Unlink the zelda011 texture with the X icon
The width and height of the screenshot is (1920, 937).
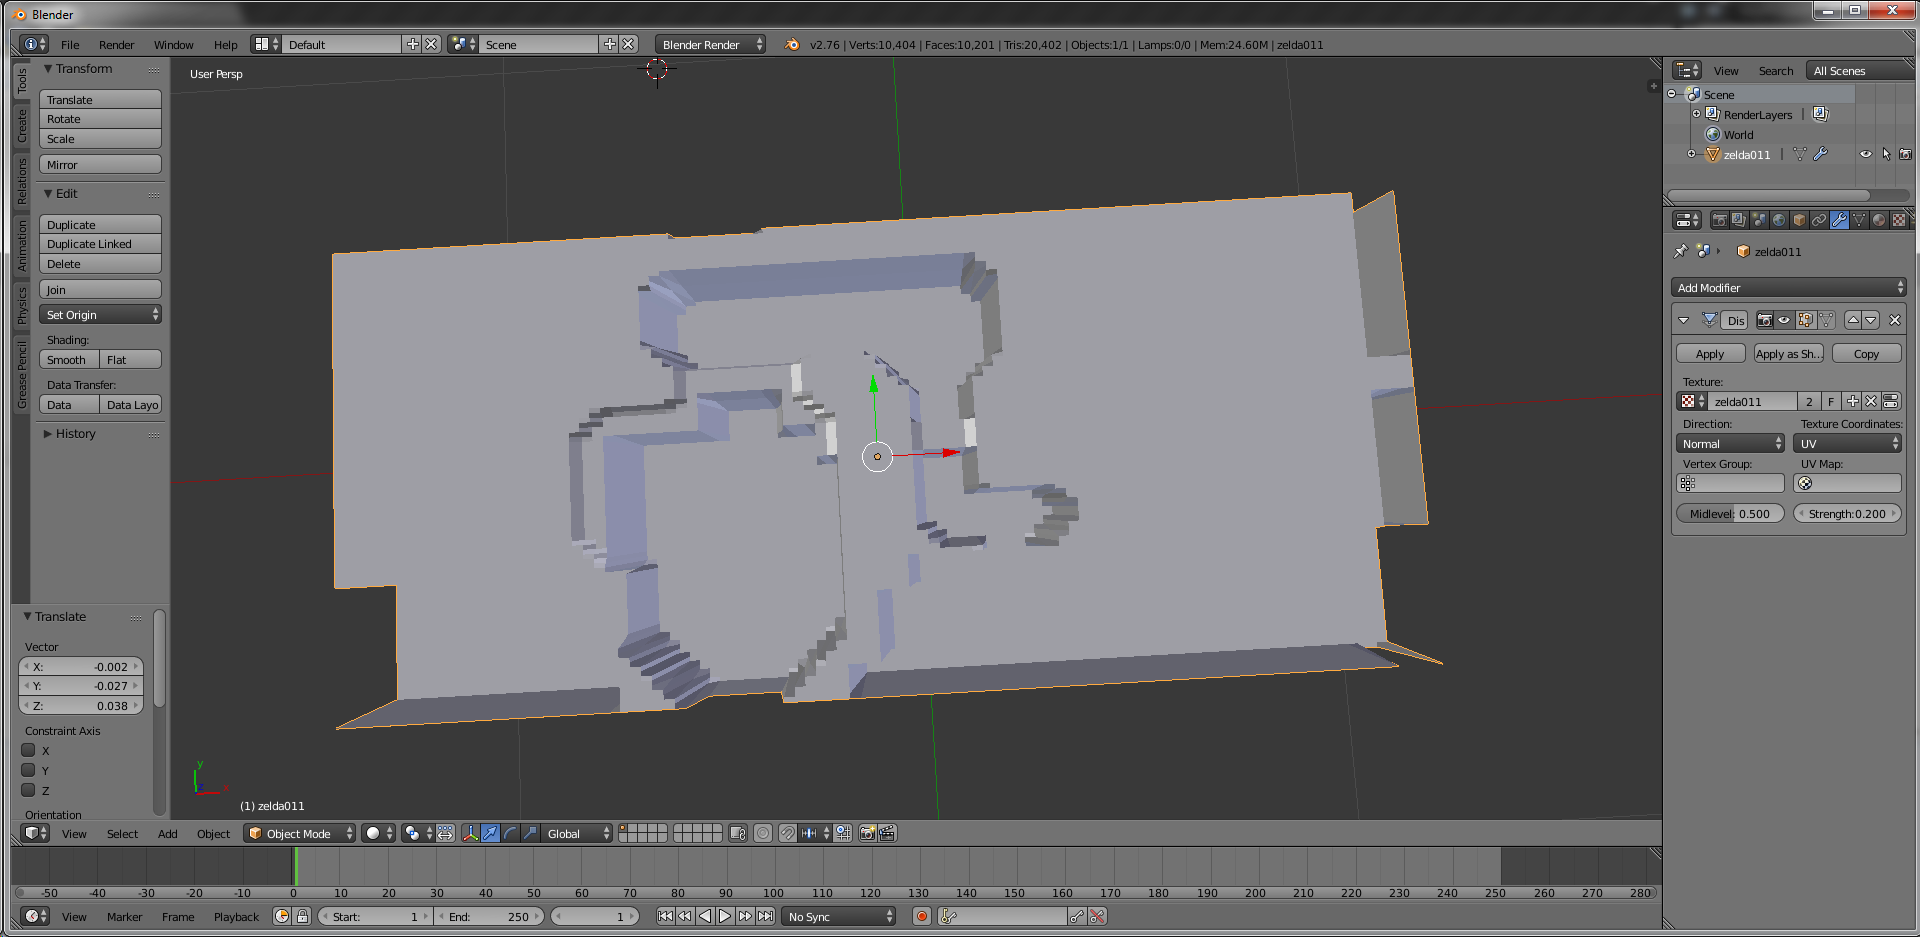[x=1871, y=401]
